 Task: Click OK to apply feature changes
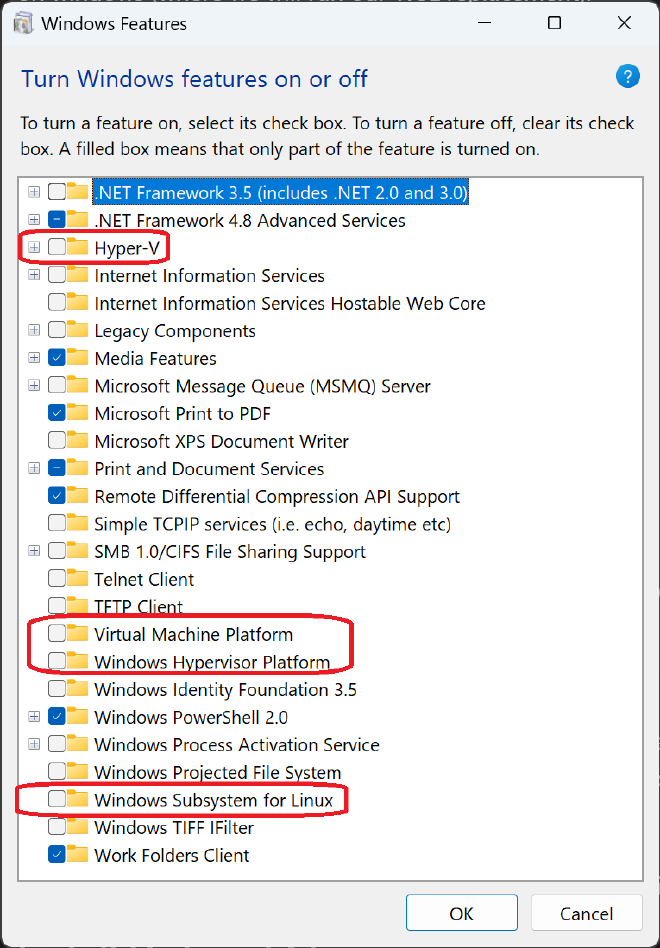[x=462, y=913]
